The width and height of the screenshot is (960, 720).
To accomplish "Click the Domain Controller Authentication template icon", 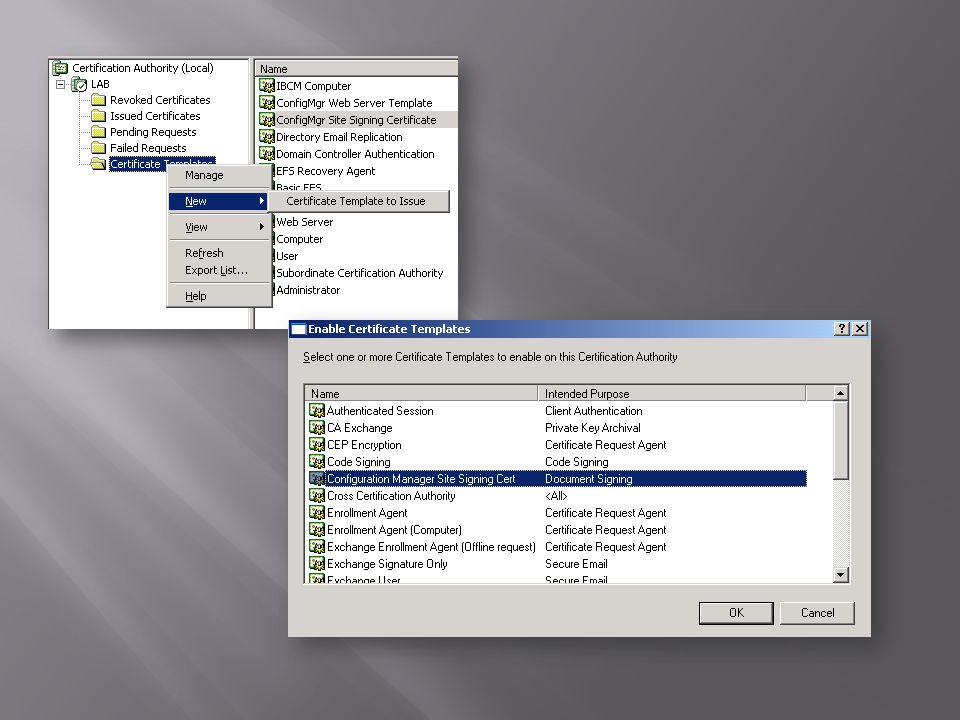I will click(267, 154).
